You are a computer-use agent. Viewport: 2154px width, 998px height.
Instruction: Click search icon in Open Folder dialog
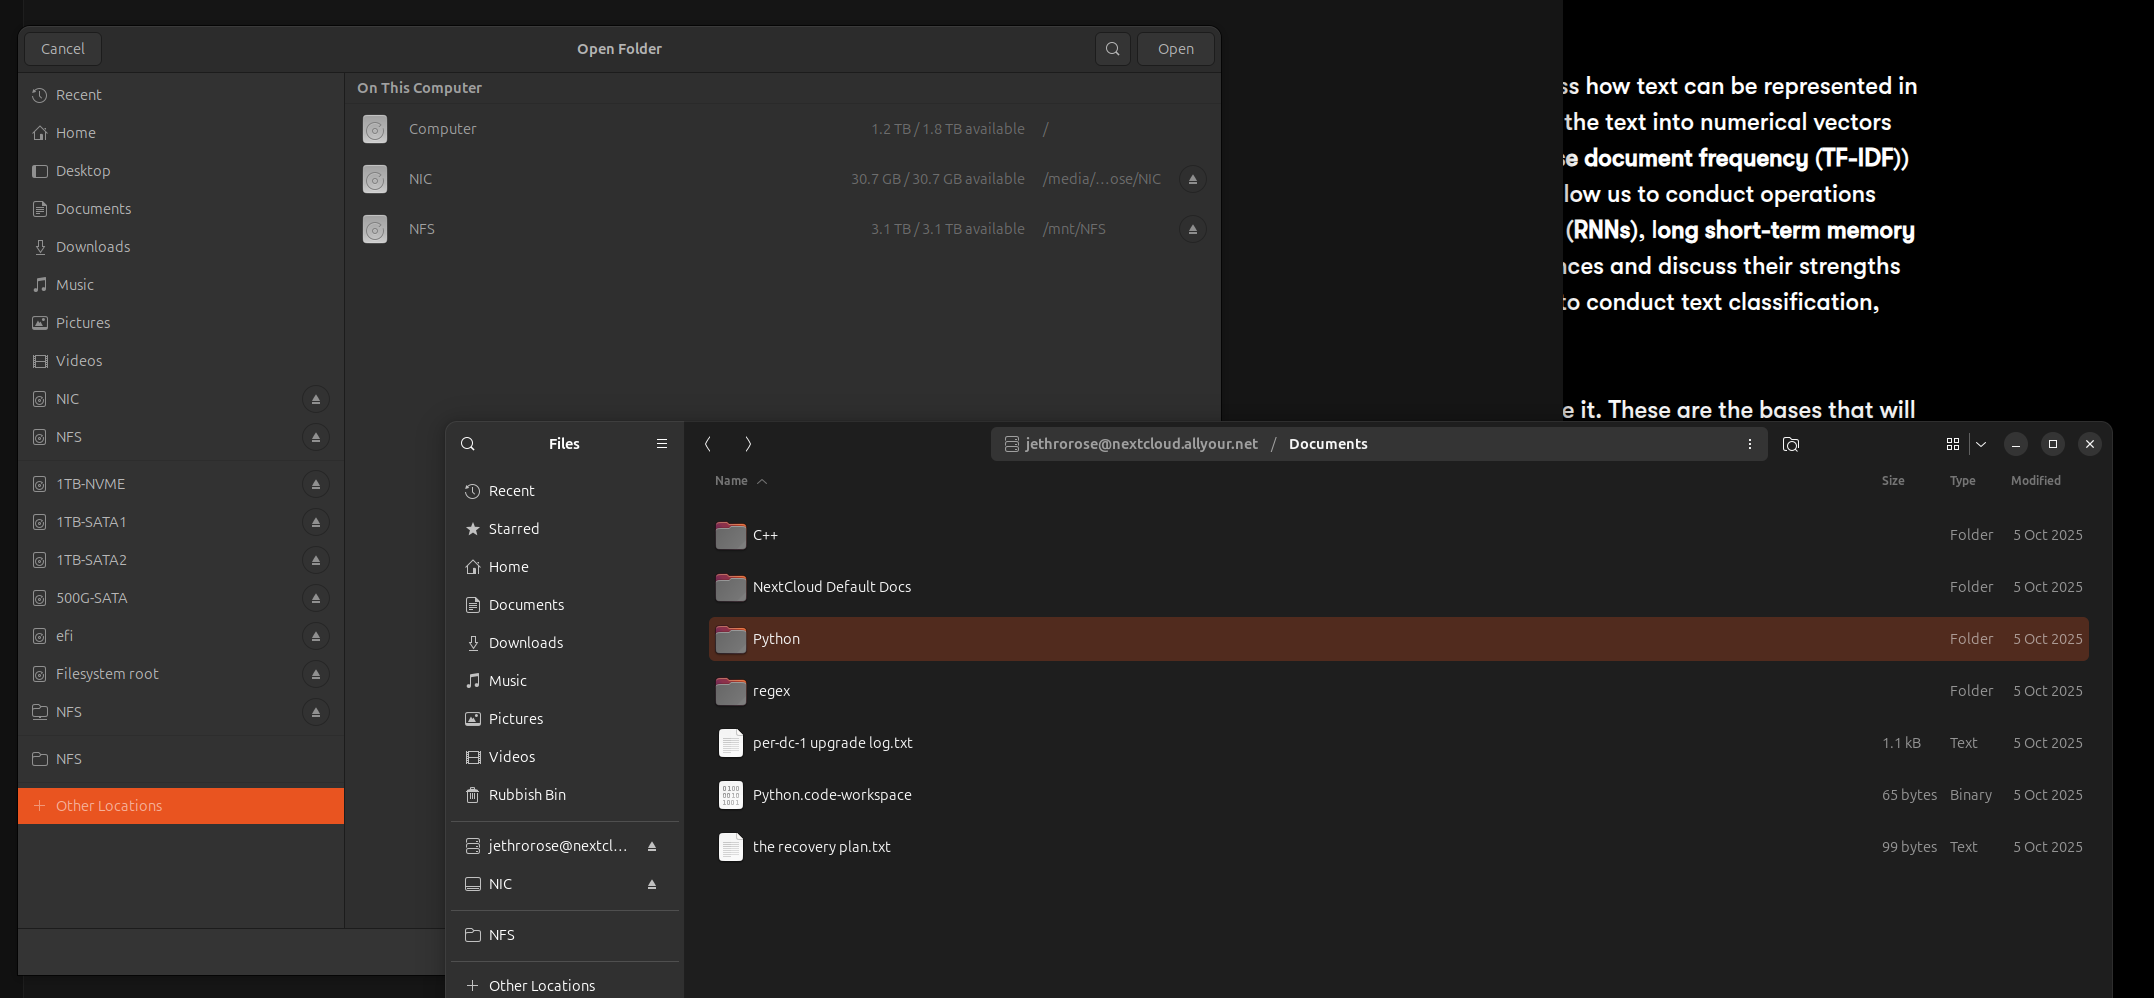click(1112, 49)
